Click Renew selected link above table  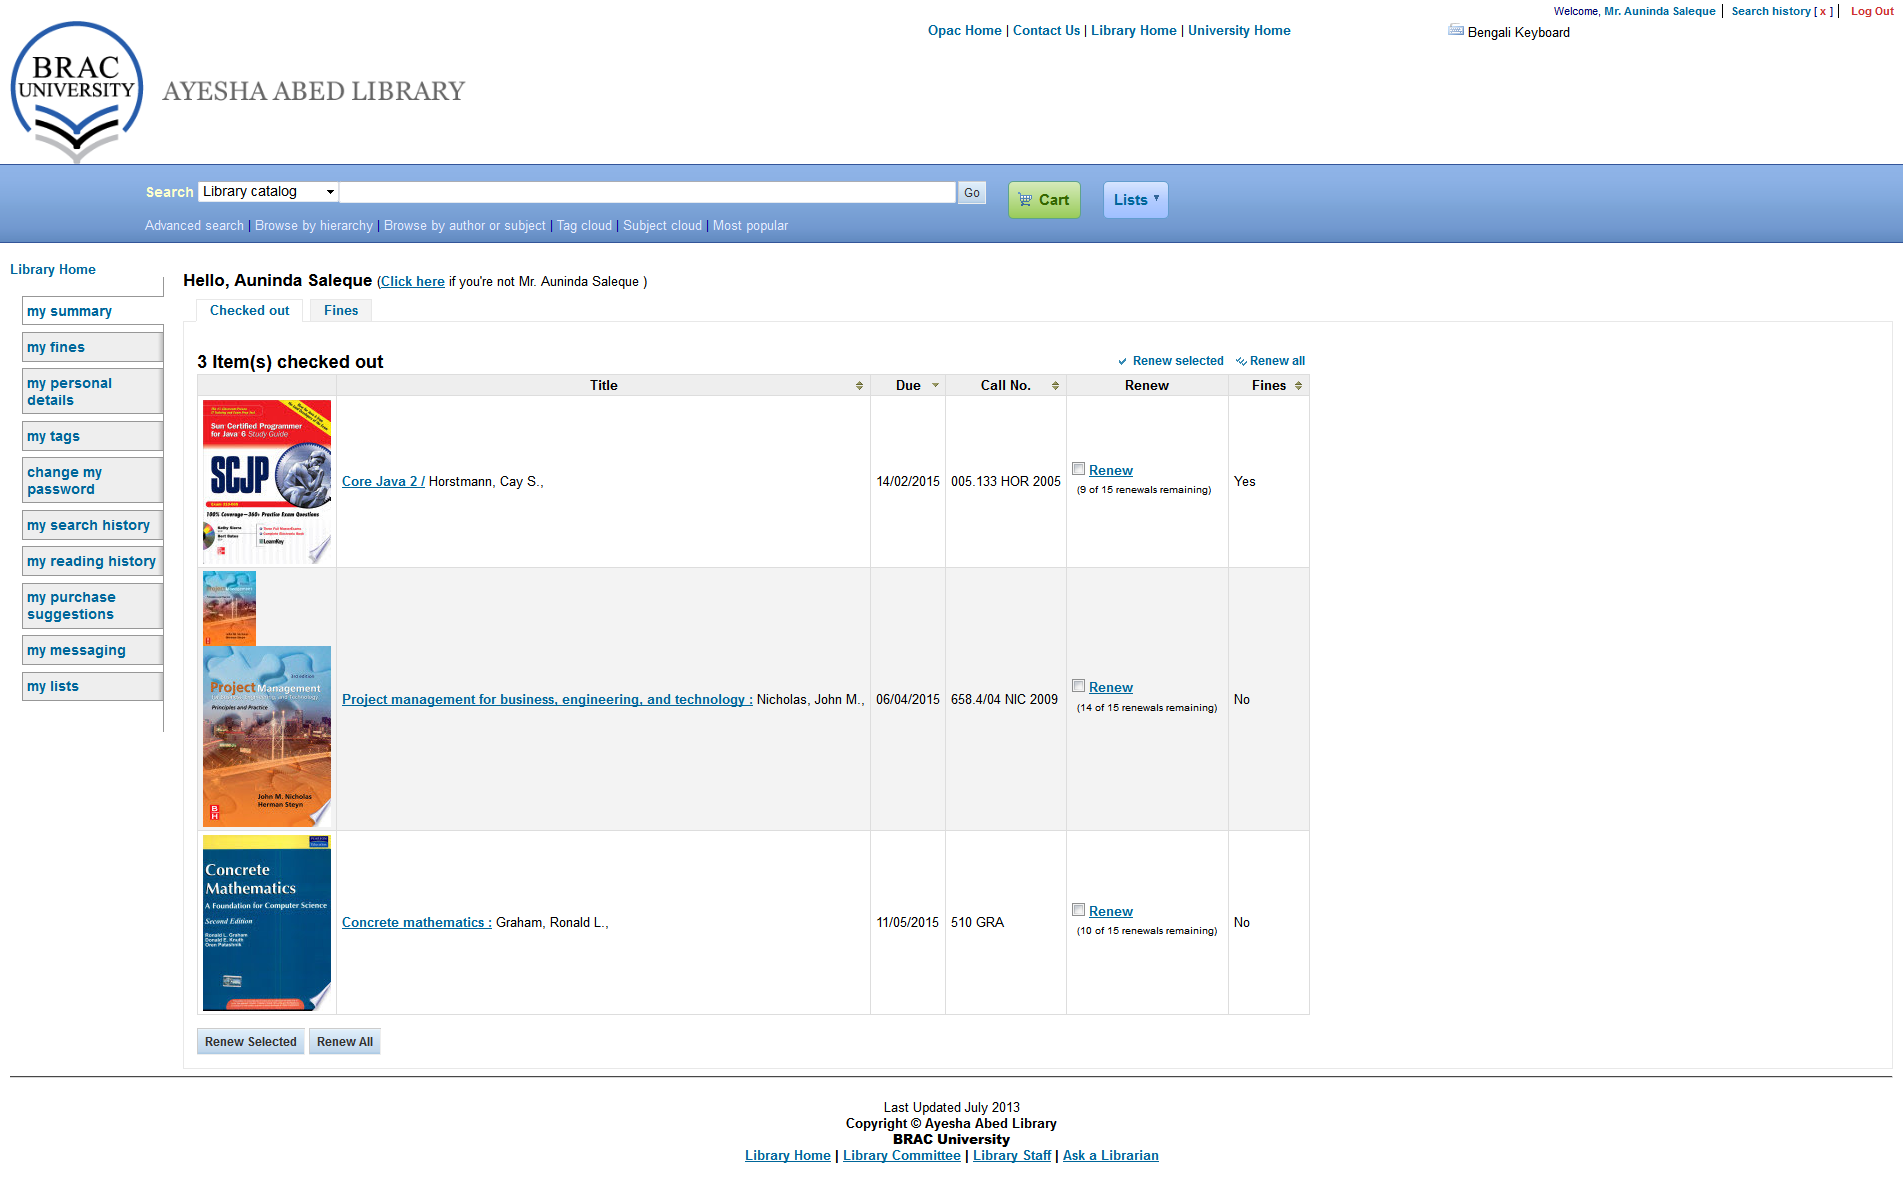[x=1178, y=361]
